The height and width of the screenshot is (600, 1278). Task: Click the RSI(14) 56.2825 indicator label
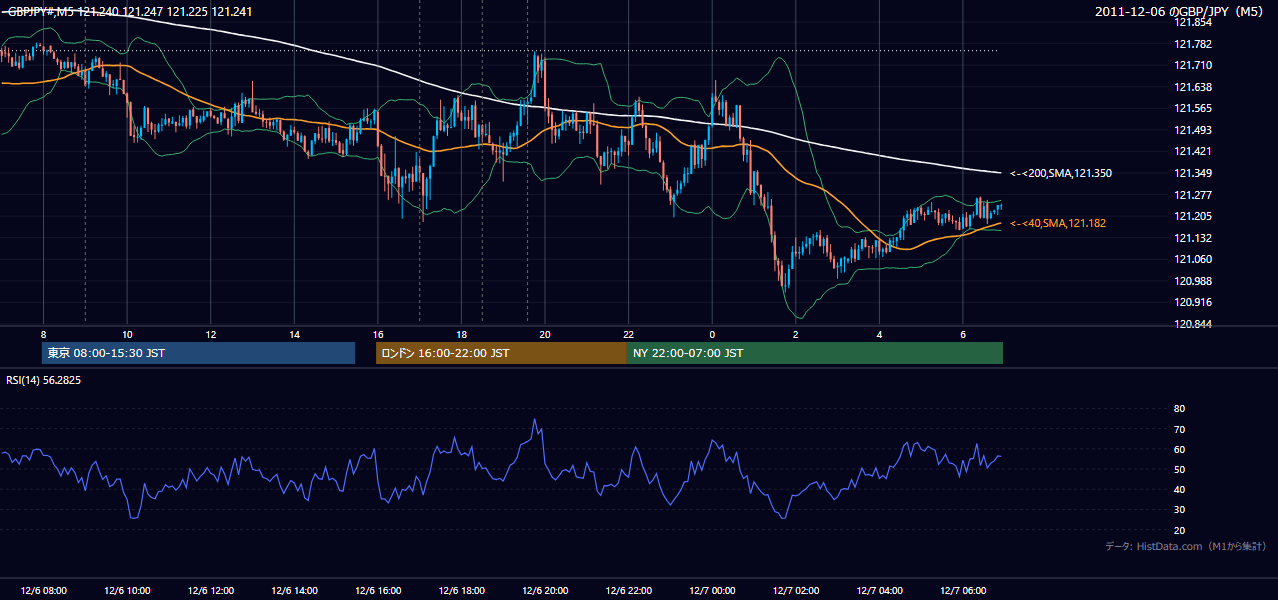(43, 380)
